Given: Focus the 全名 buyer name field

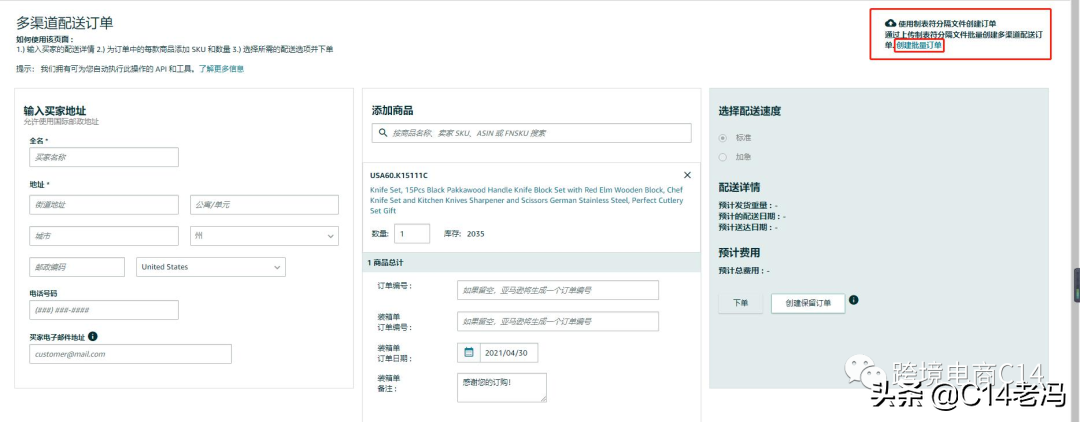Looking at the screenshot, I should coord(104,157).
